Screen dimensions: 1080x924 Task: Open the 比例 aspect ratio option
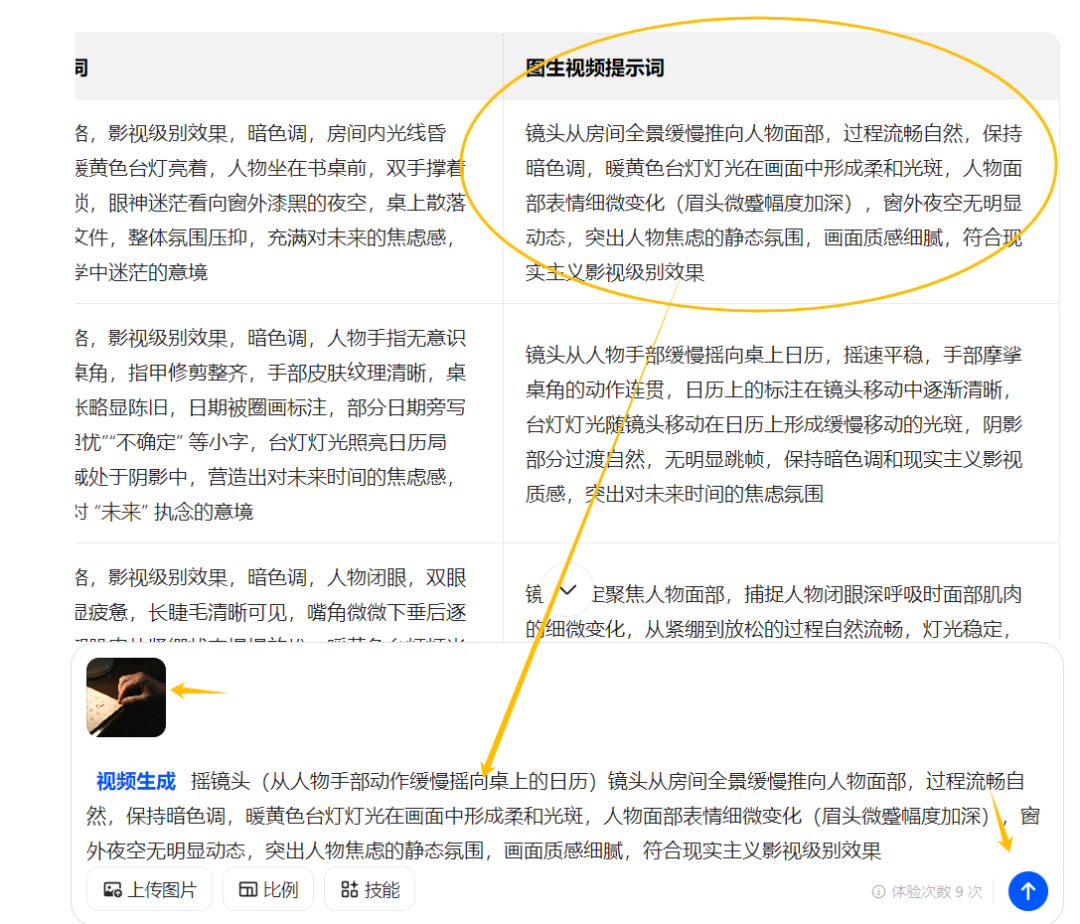(x=269, y=890)
